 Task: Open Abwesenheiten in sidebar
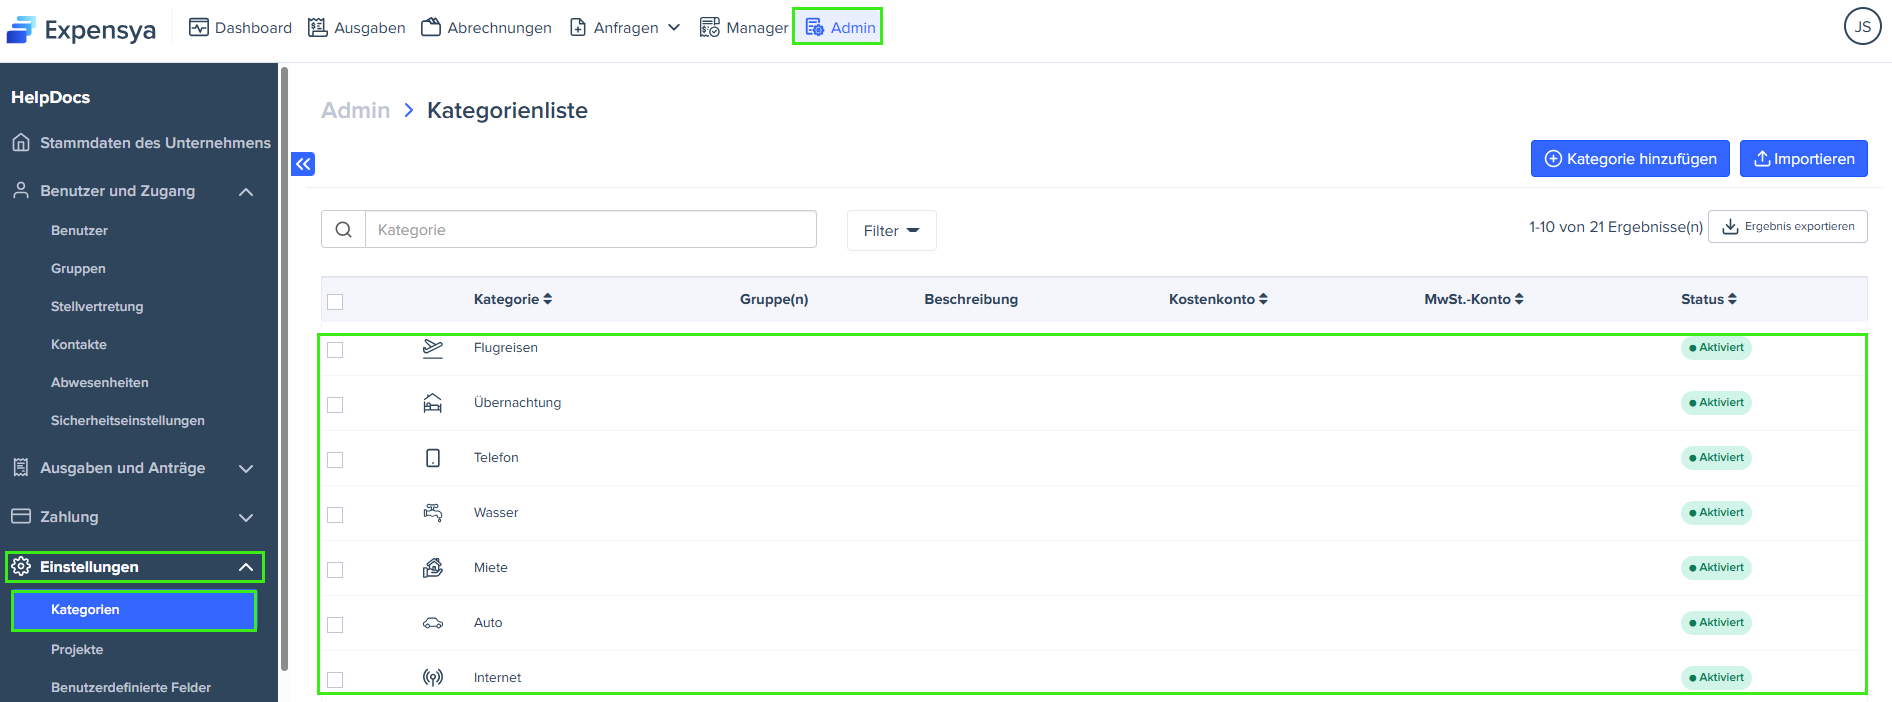pos(100,382)
